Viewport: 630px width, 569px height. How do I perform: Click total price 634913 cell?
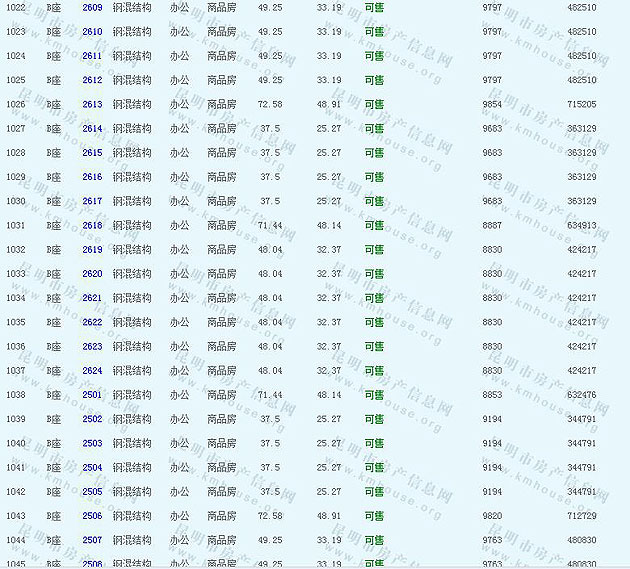[581, 226]
